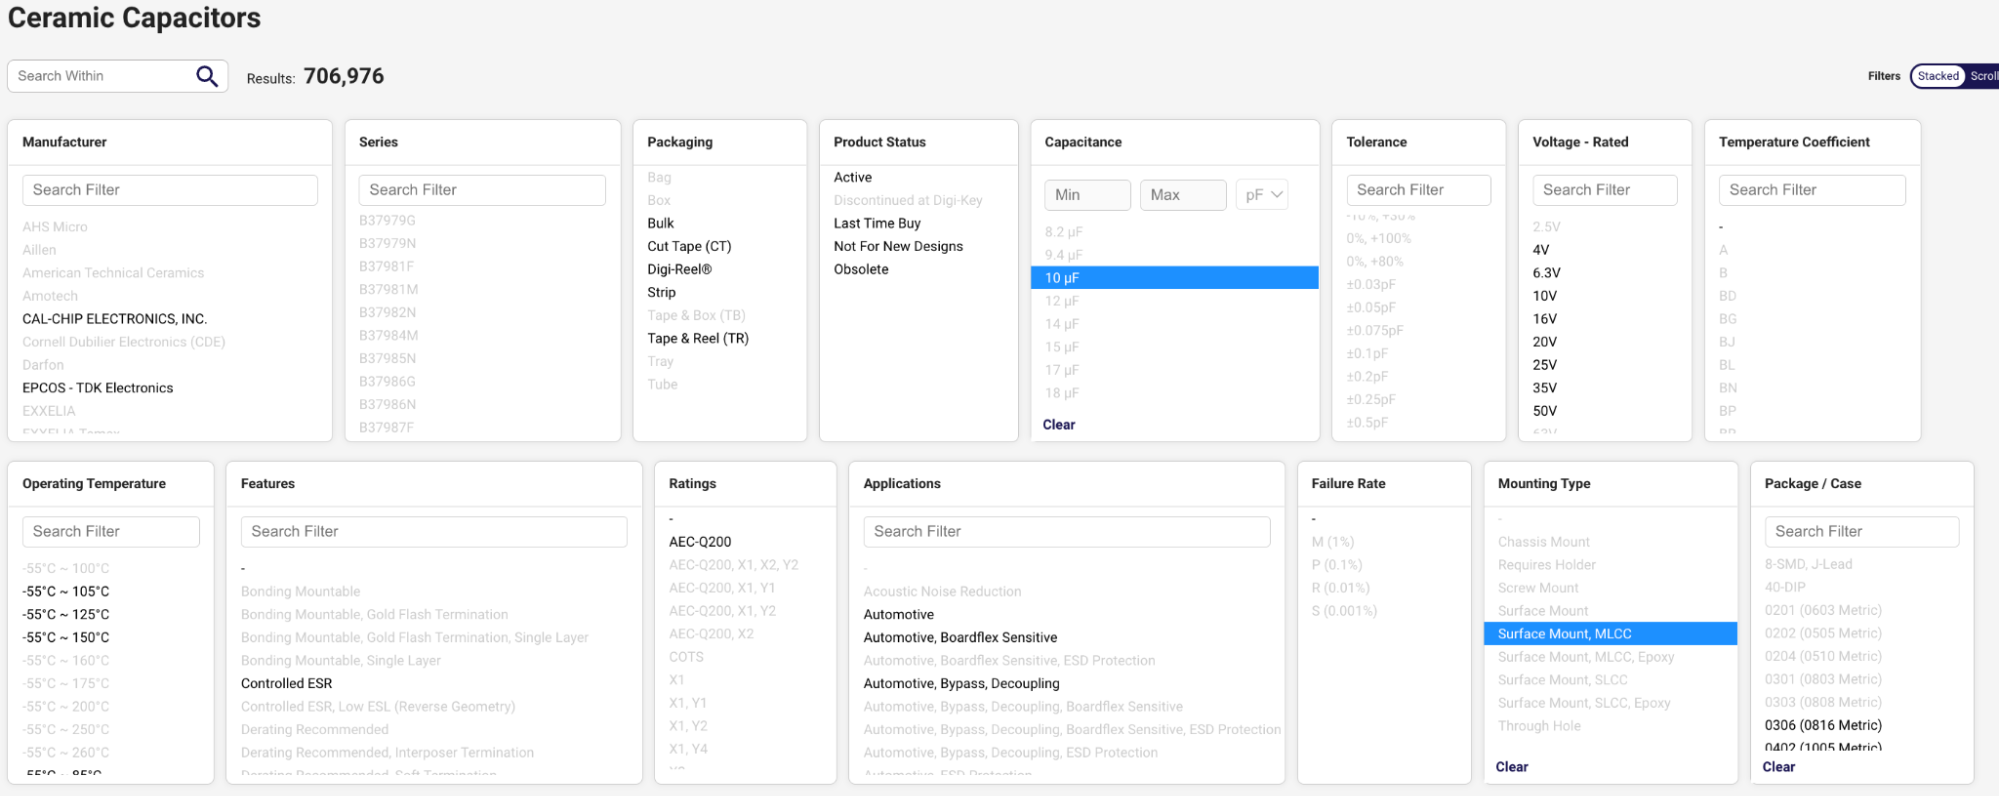1999x797 pixels.
Task: Select 20V rated voltage
Action: pos(1545,342)
